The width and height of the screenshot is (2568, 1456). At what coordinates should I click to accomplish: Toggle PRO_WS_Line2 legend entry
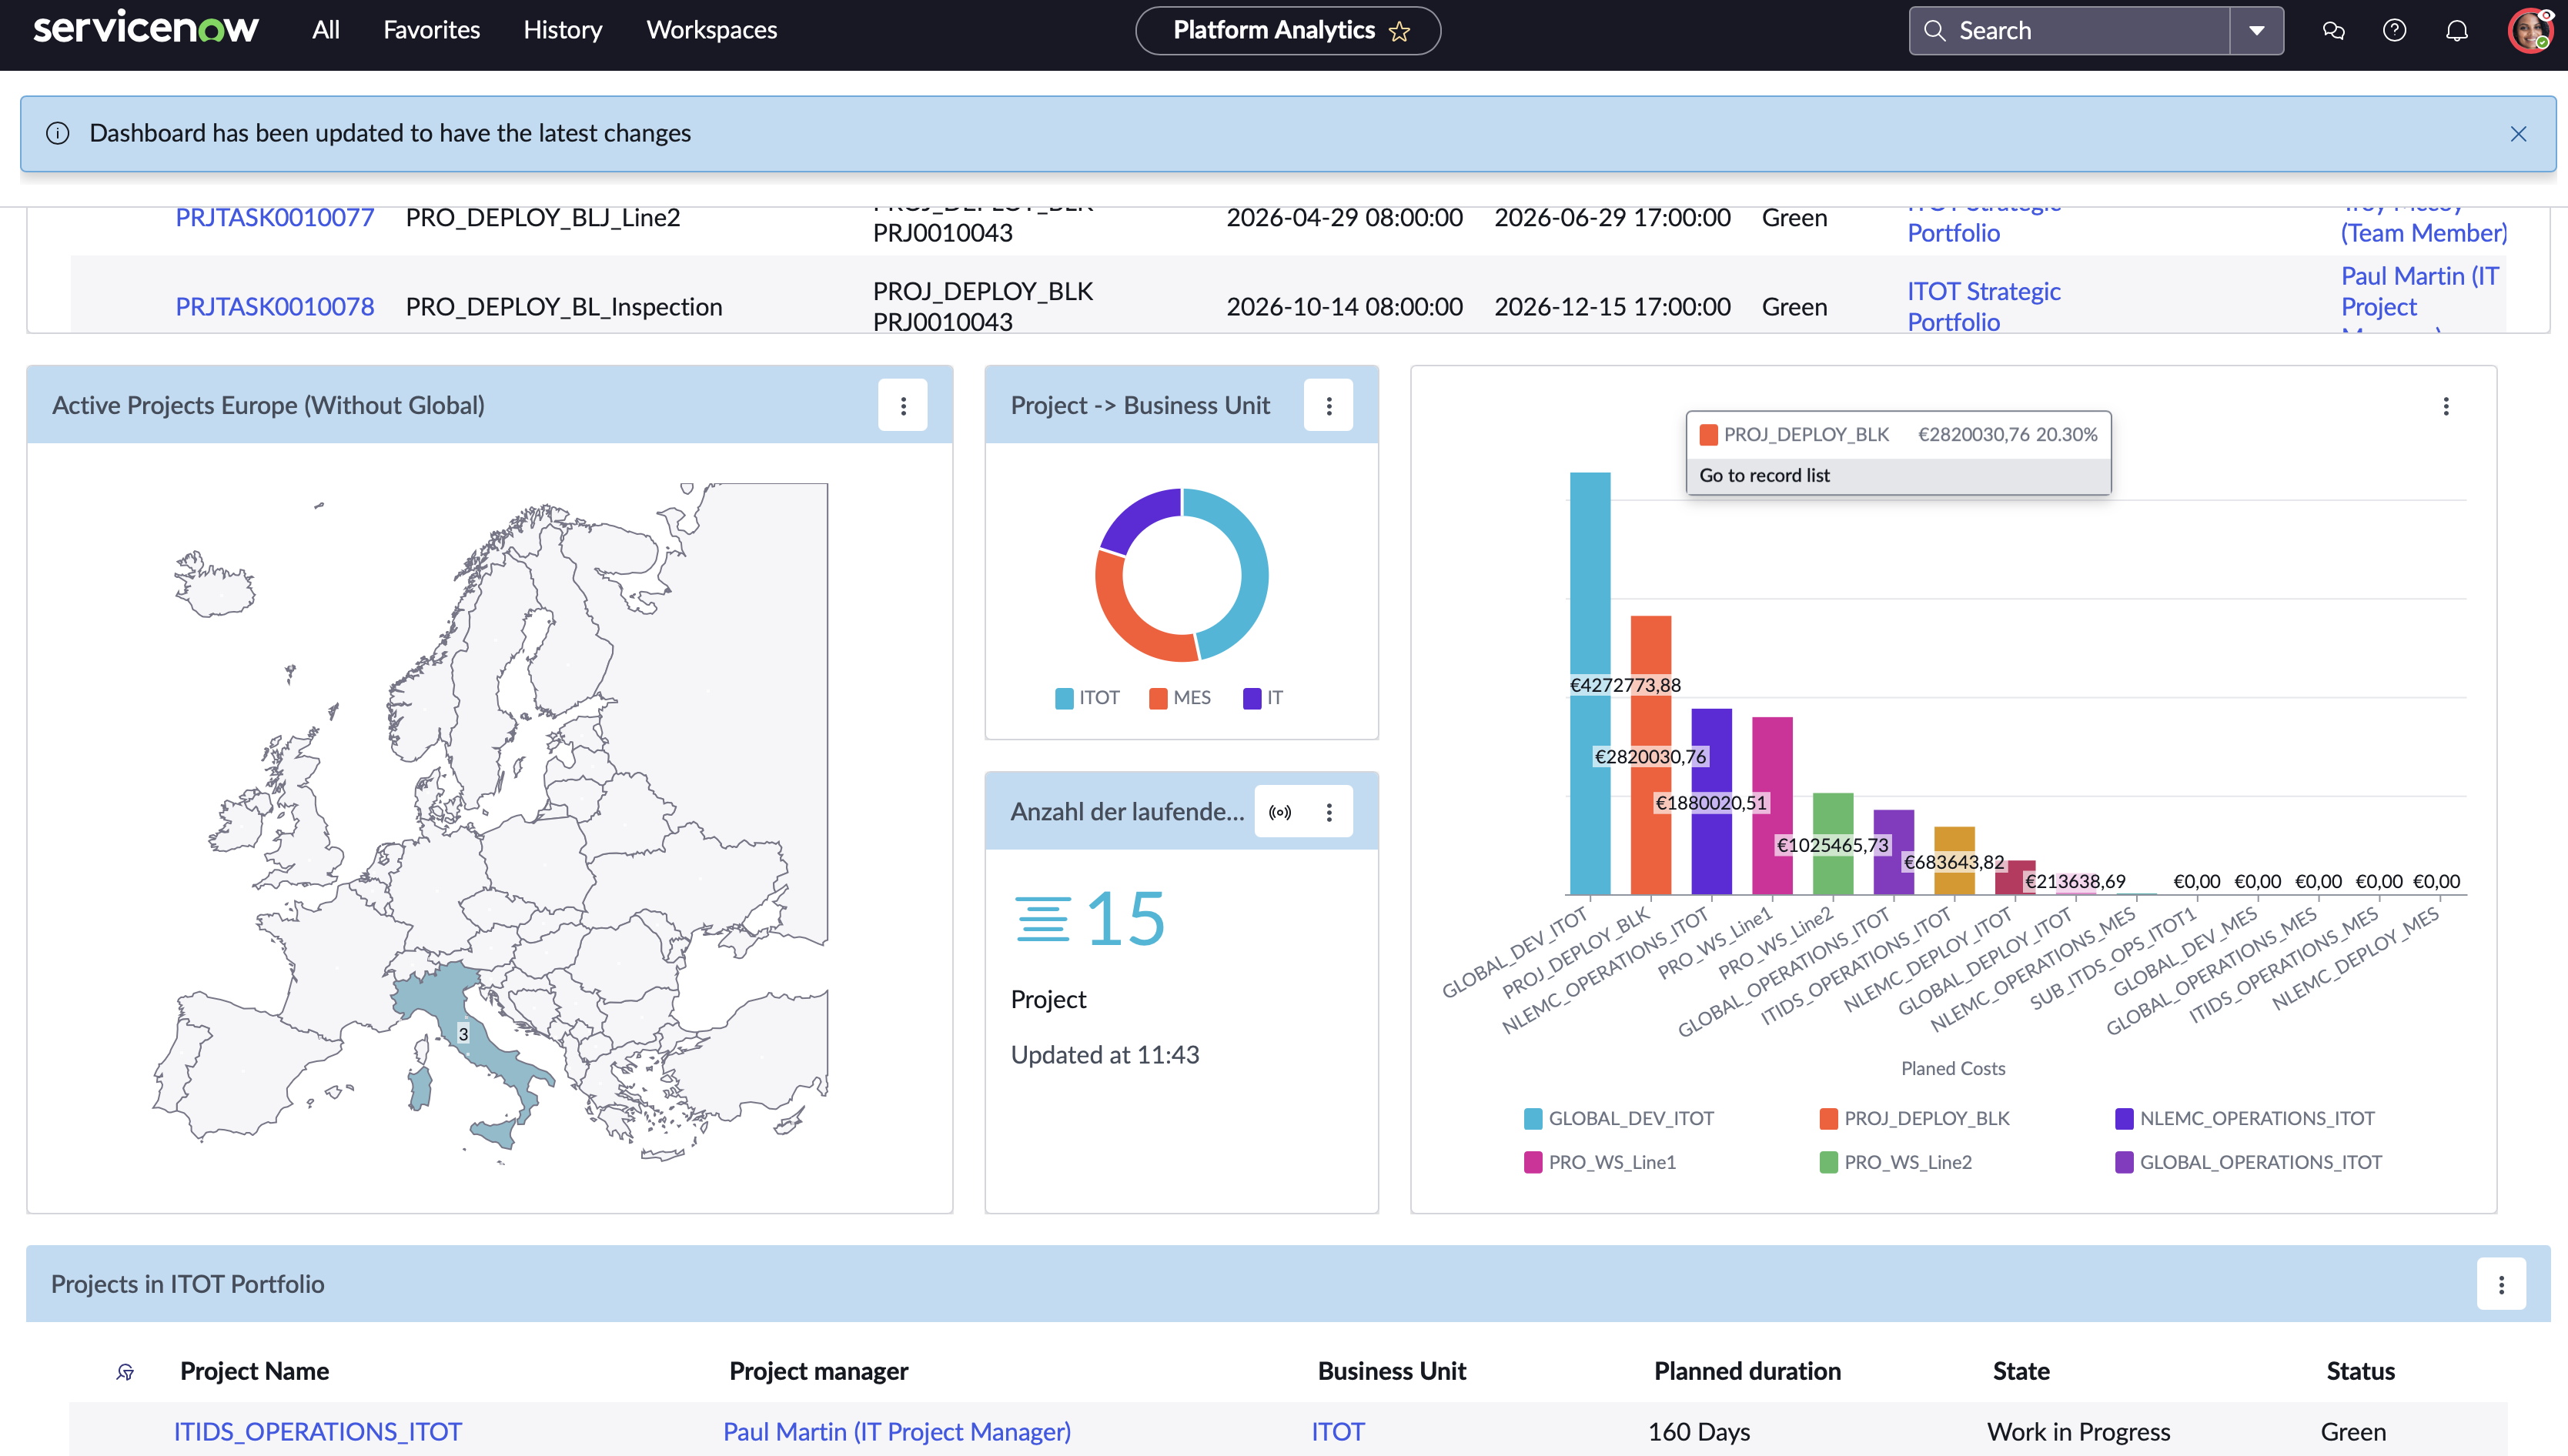coord(1896,1163)
